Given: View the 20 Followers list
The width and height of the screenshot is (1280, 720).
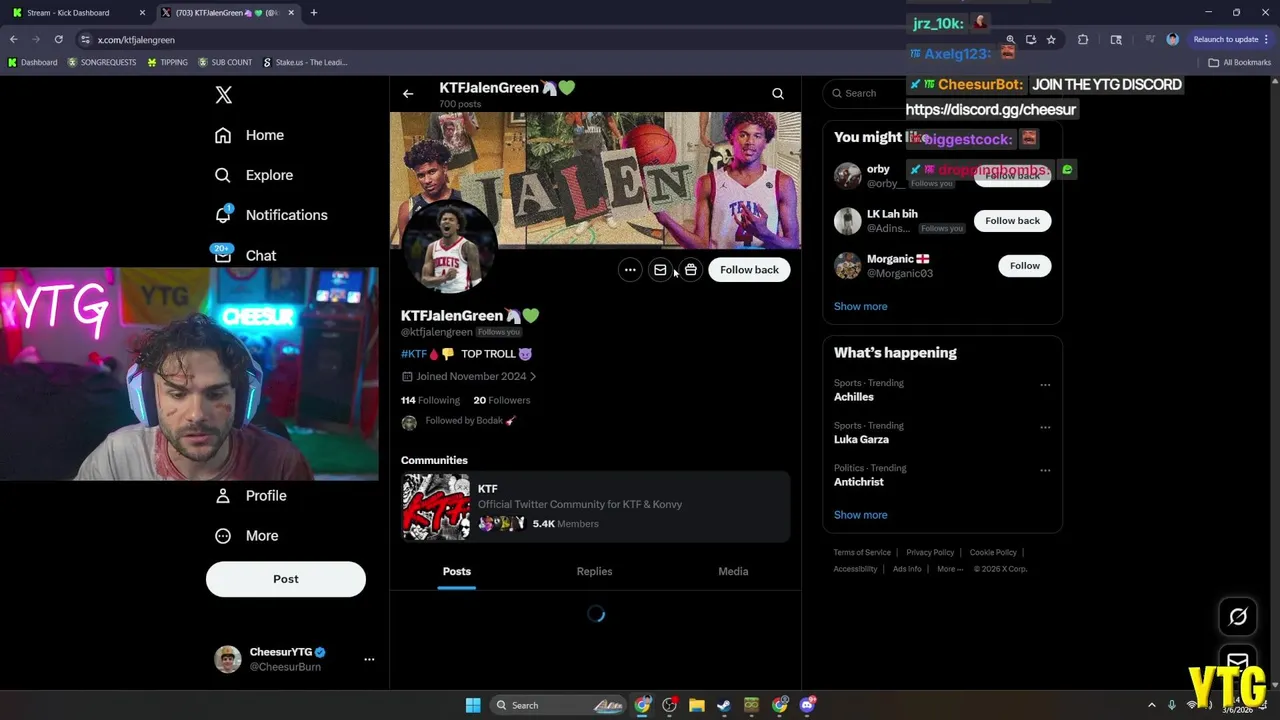Looking at the screenshot, I should 501,400.
